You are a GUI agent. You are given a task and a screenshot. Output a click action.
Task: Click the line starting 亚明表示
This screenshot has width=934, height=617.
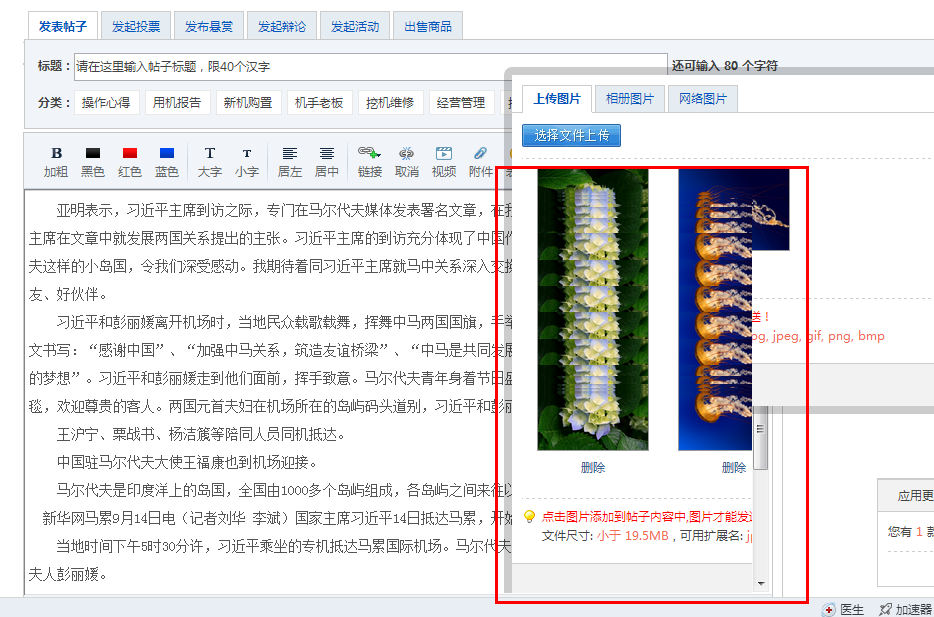point(285,210)
